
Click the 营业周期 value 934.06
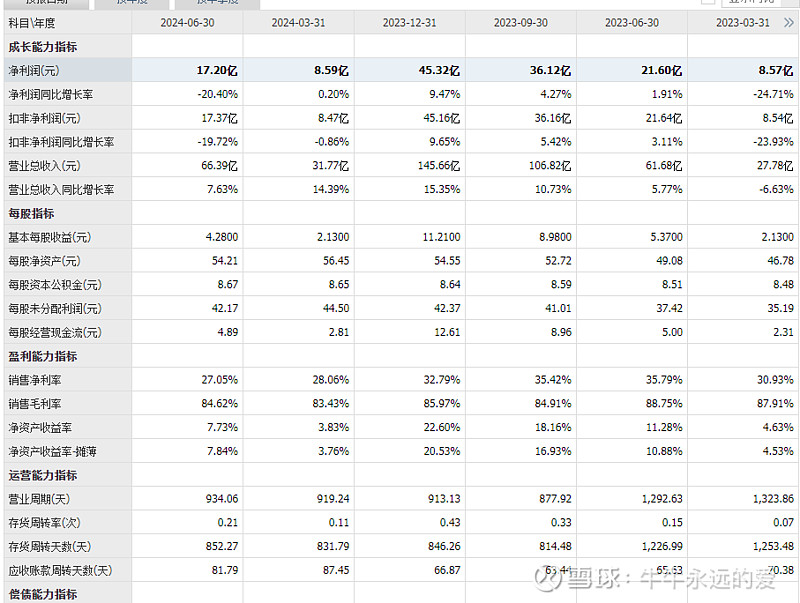(222, 499)
